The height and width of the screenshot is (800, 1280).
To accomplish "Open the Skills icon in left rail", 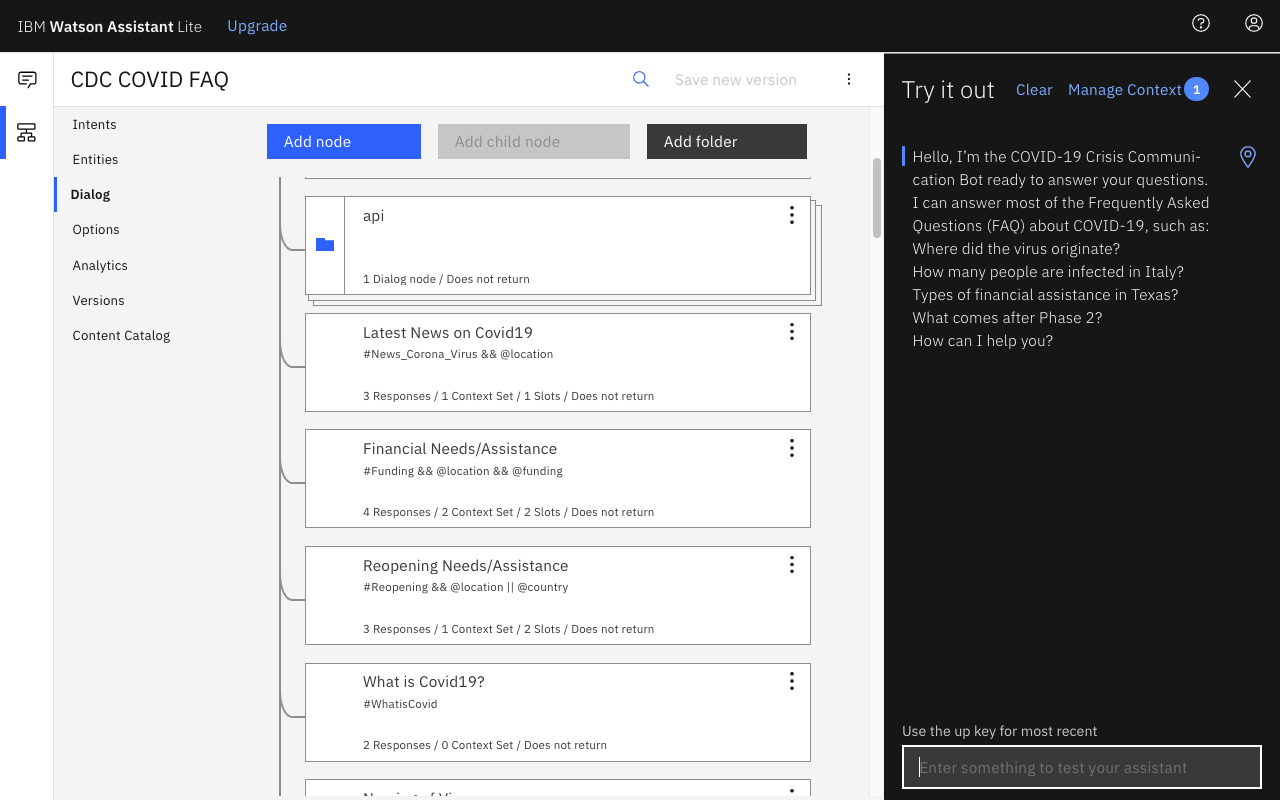I will tap(27, 132).
